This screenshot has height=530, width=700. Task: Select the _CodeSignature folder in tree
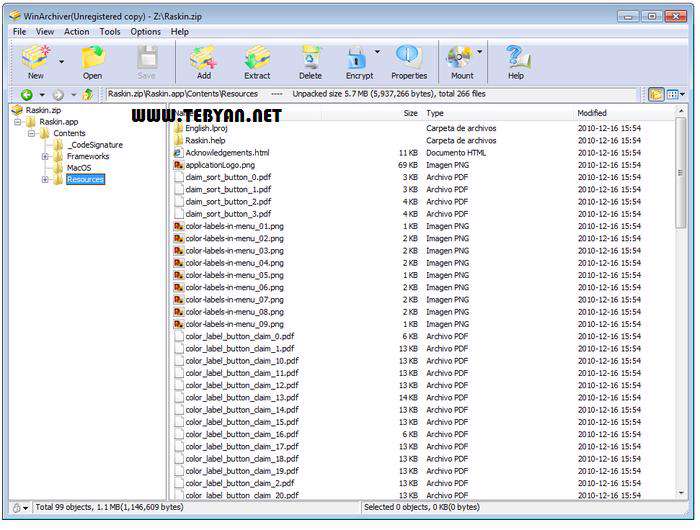click(x=95, y=145)
